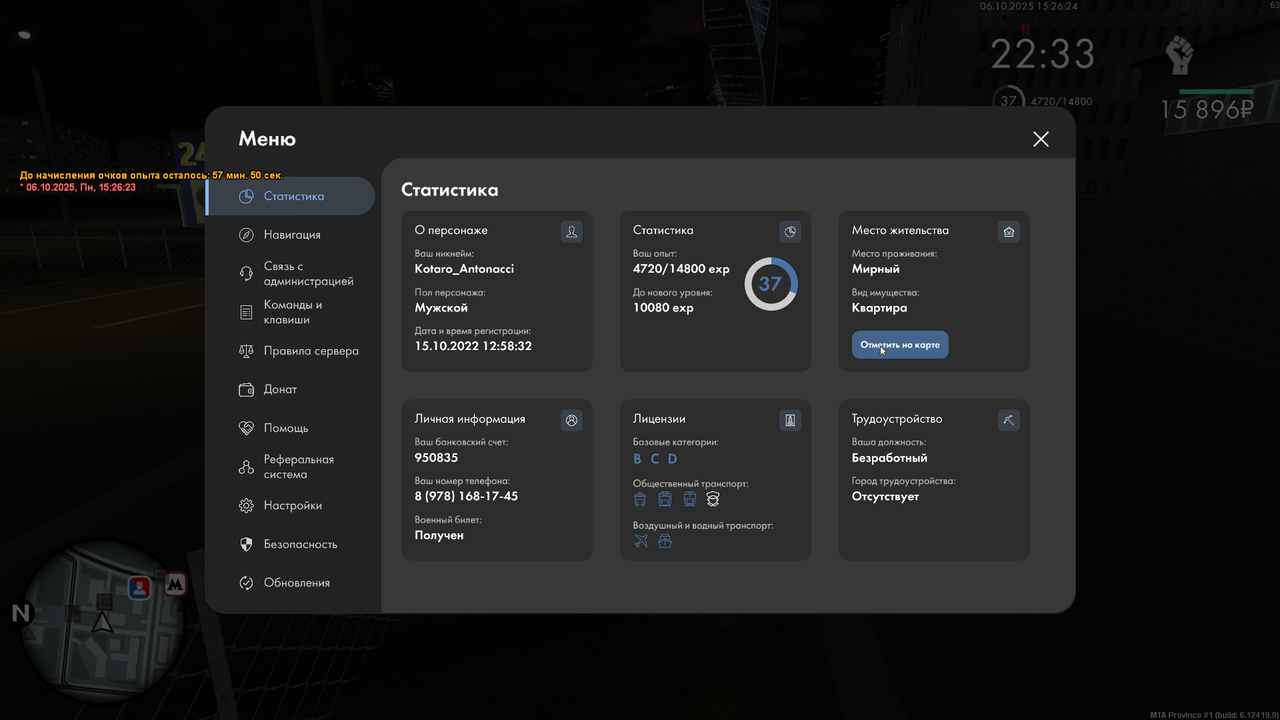This screenshot has height=720, width=1280.
Task: Open Связь с администрацией section
Action: click(x=291, y=274)
